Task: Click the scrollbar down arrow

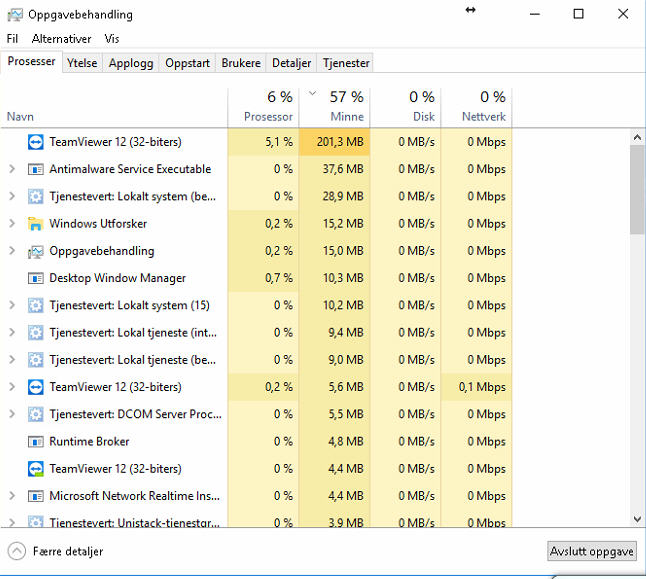Action: [x=637, y=519]
